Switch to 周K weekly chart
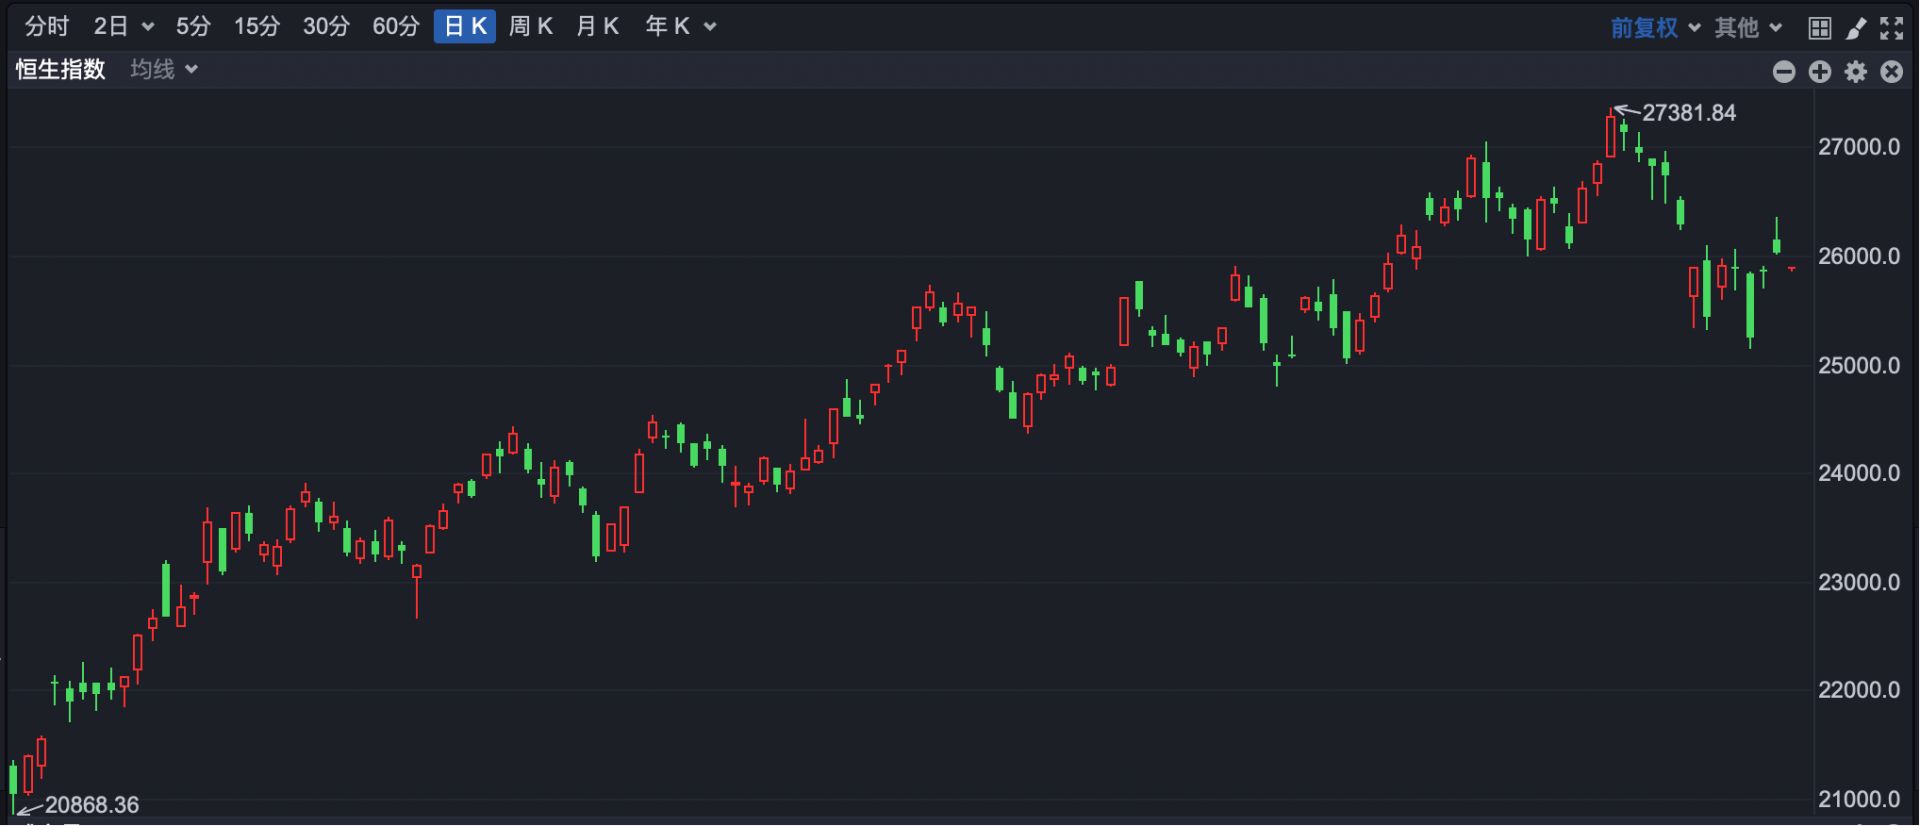 pos(530,27)
